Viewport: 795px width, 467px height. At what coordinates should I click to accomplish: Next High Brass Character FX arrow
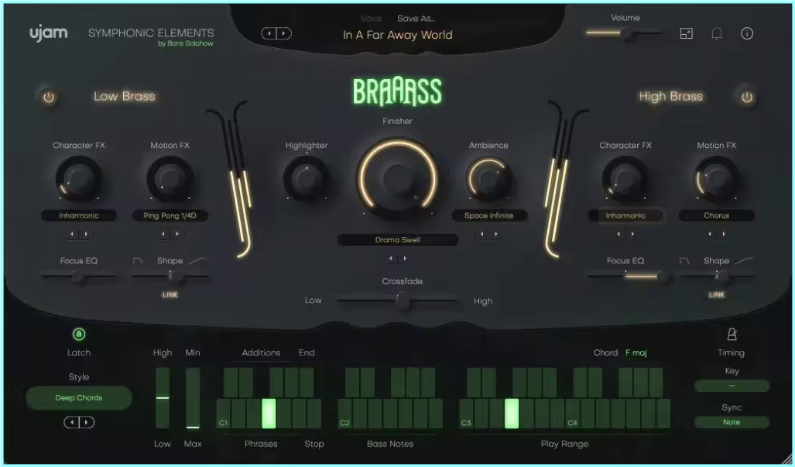point(632,234)
